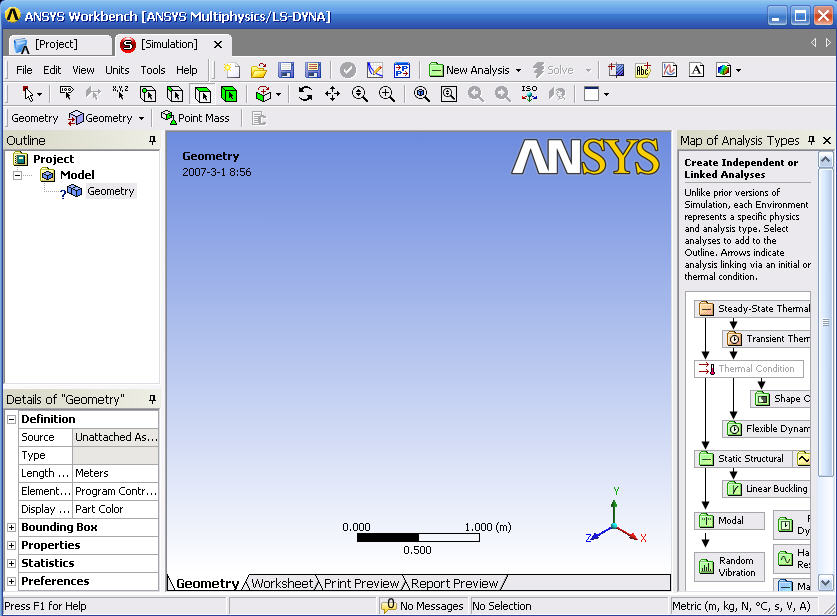Click the Save disk icon
The image size is (837, 616).
286,70
